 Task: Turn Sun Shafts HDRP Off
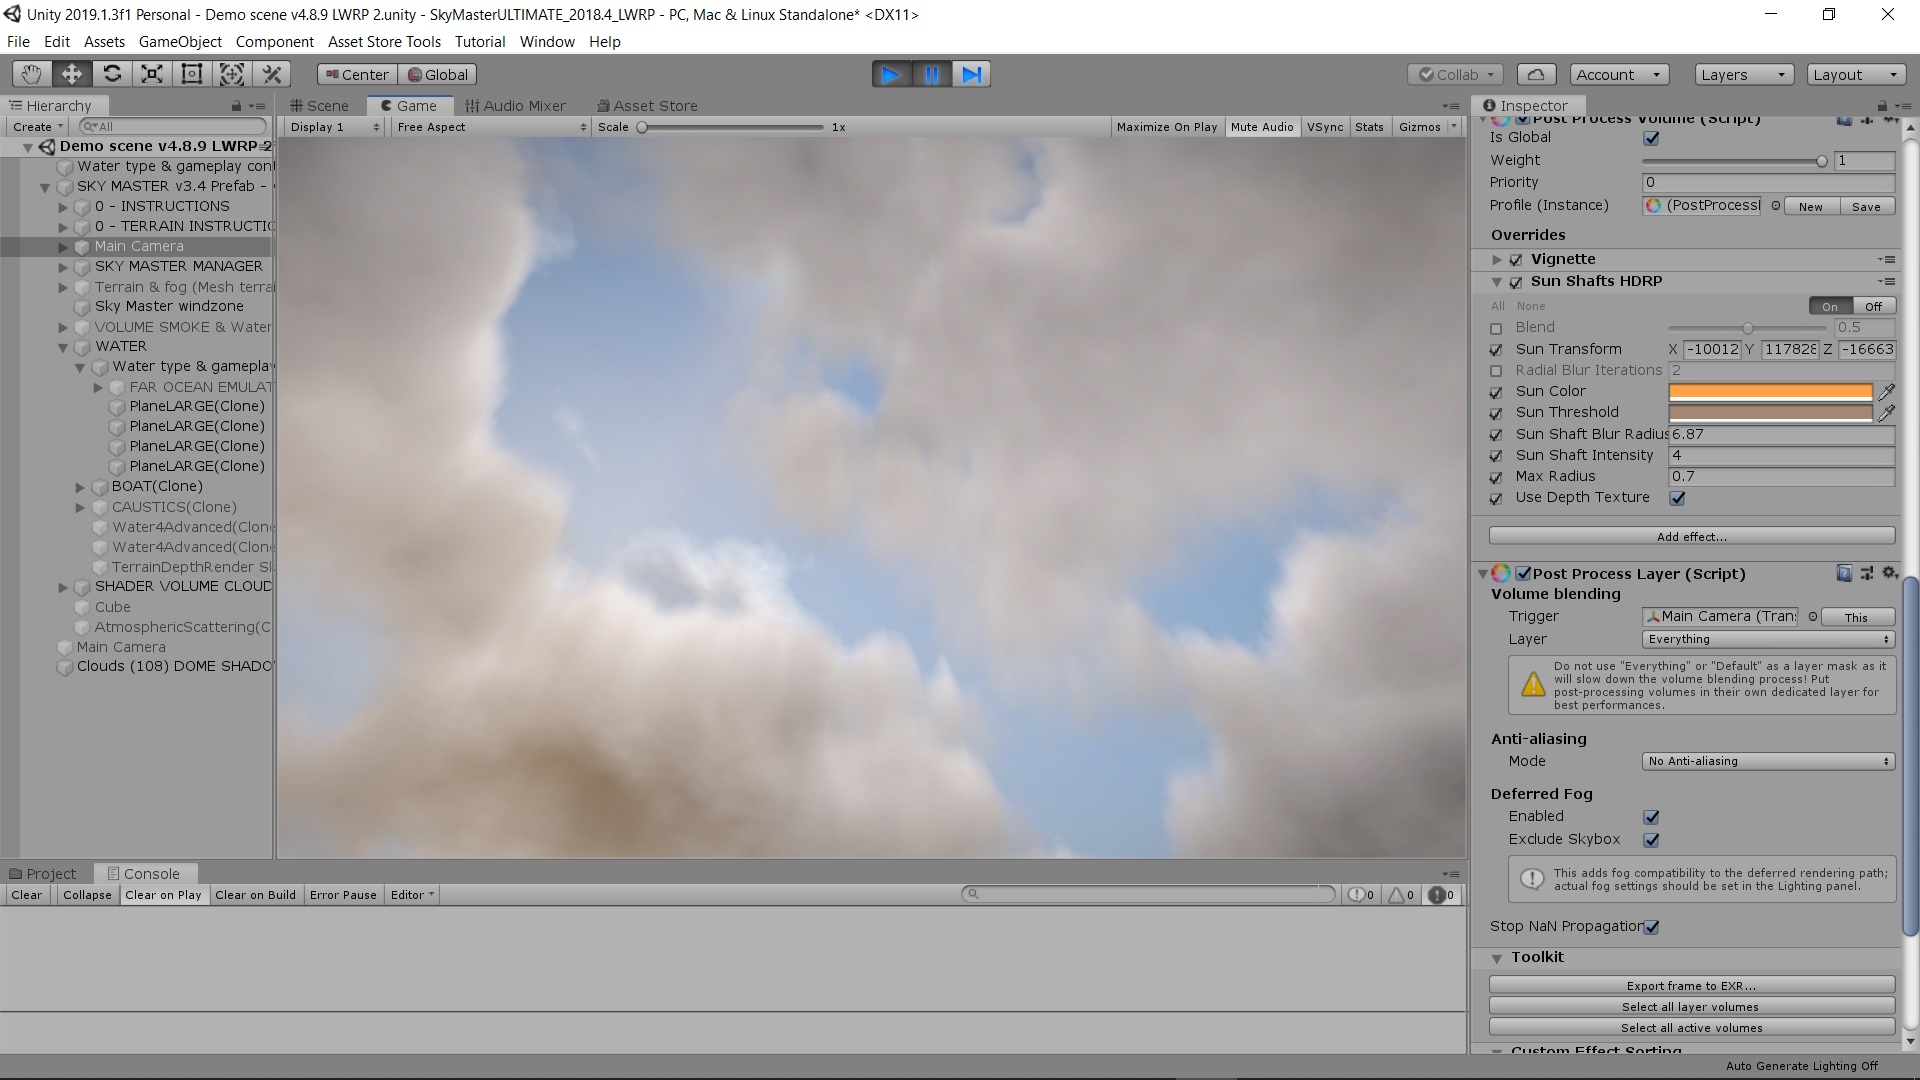point(1874,306)
